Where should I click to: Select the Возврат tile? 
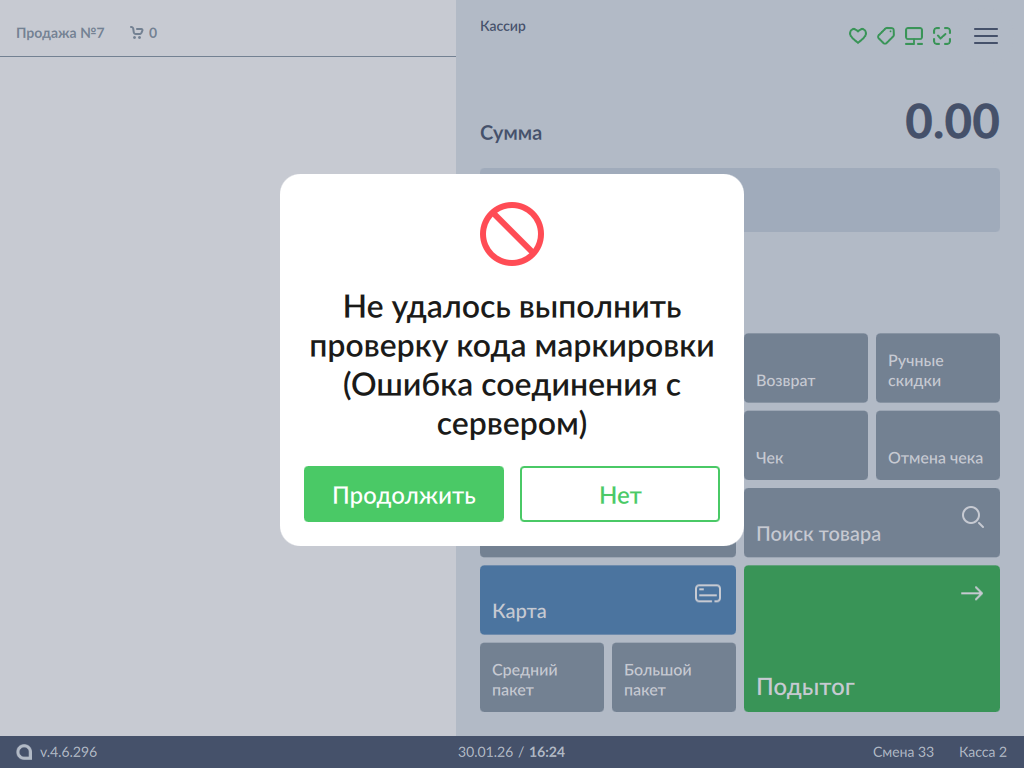806,368
